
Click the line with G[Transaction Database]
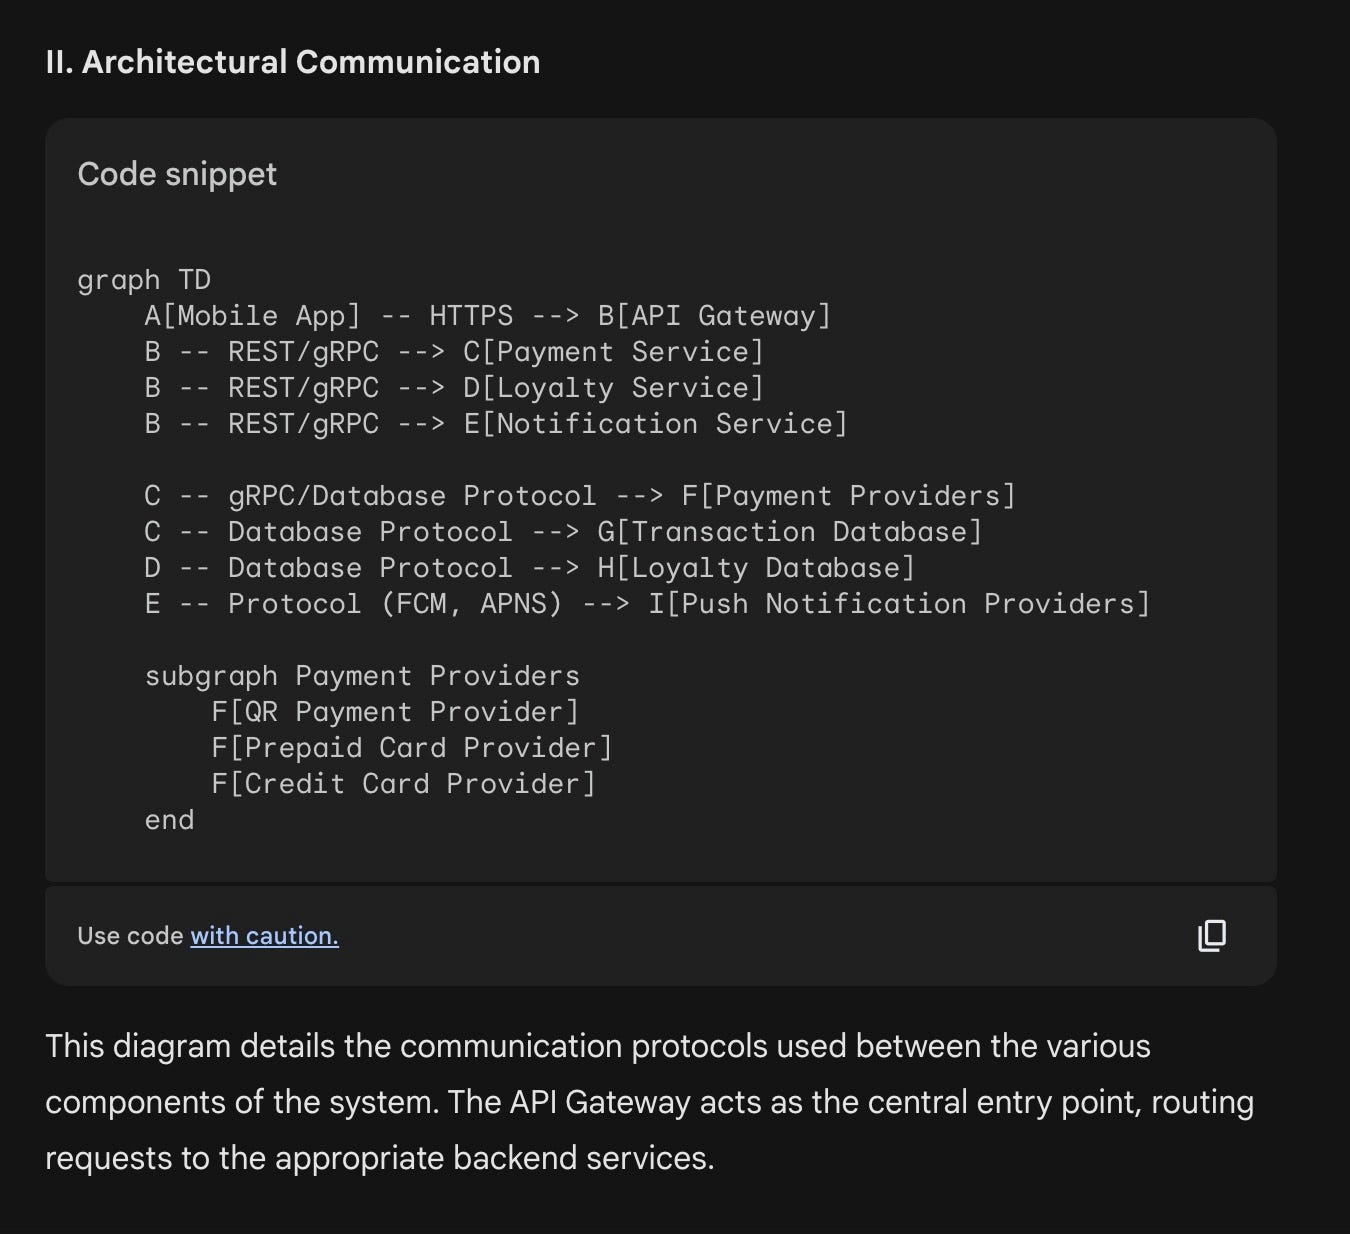(x=562, y=532)
